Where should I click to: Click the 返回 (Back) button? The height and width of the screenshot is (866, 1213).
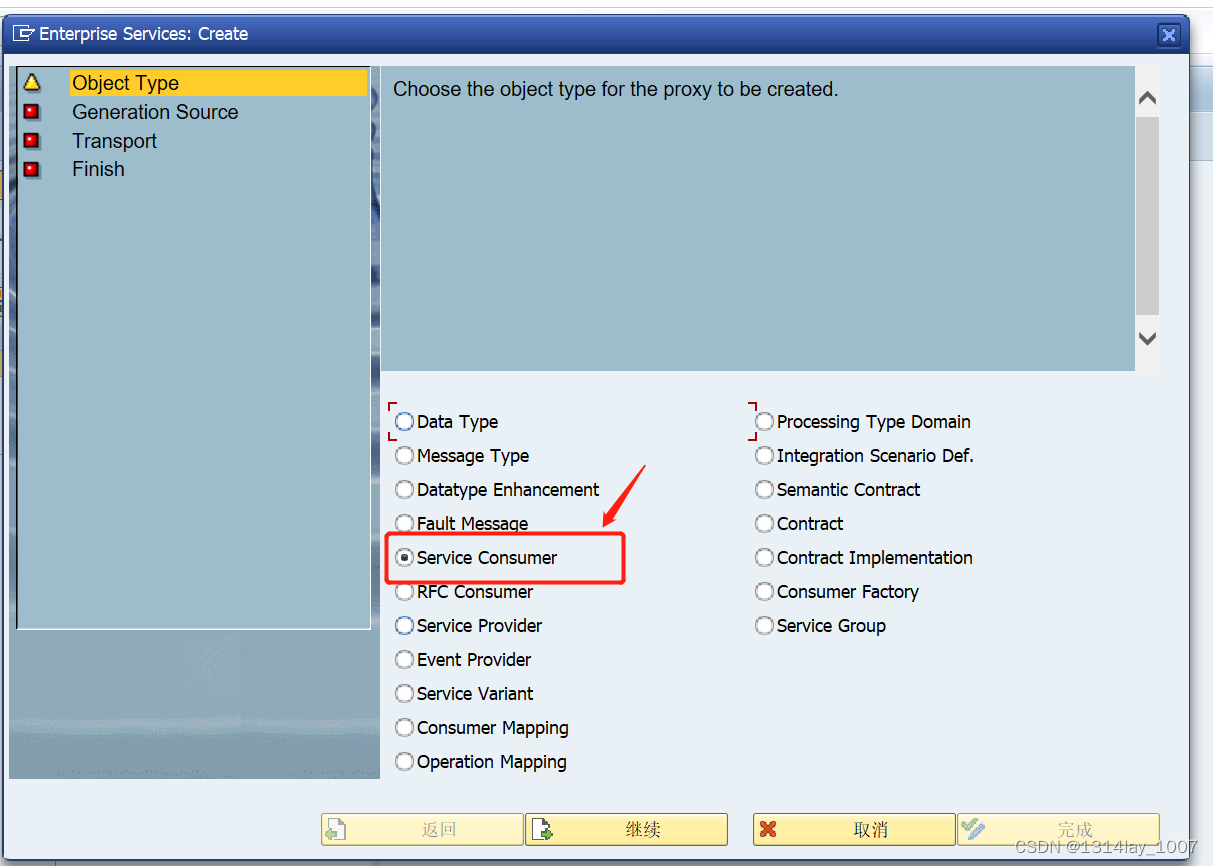[422, 830]
